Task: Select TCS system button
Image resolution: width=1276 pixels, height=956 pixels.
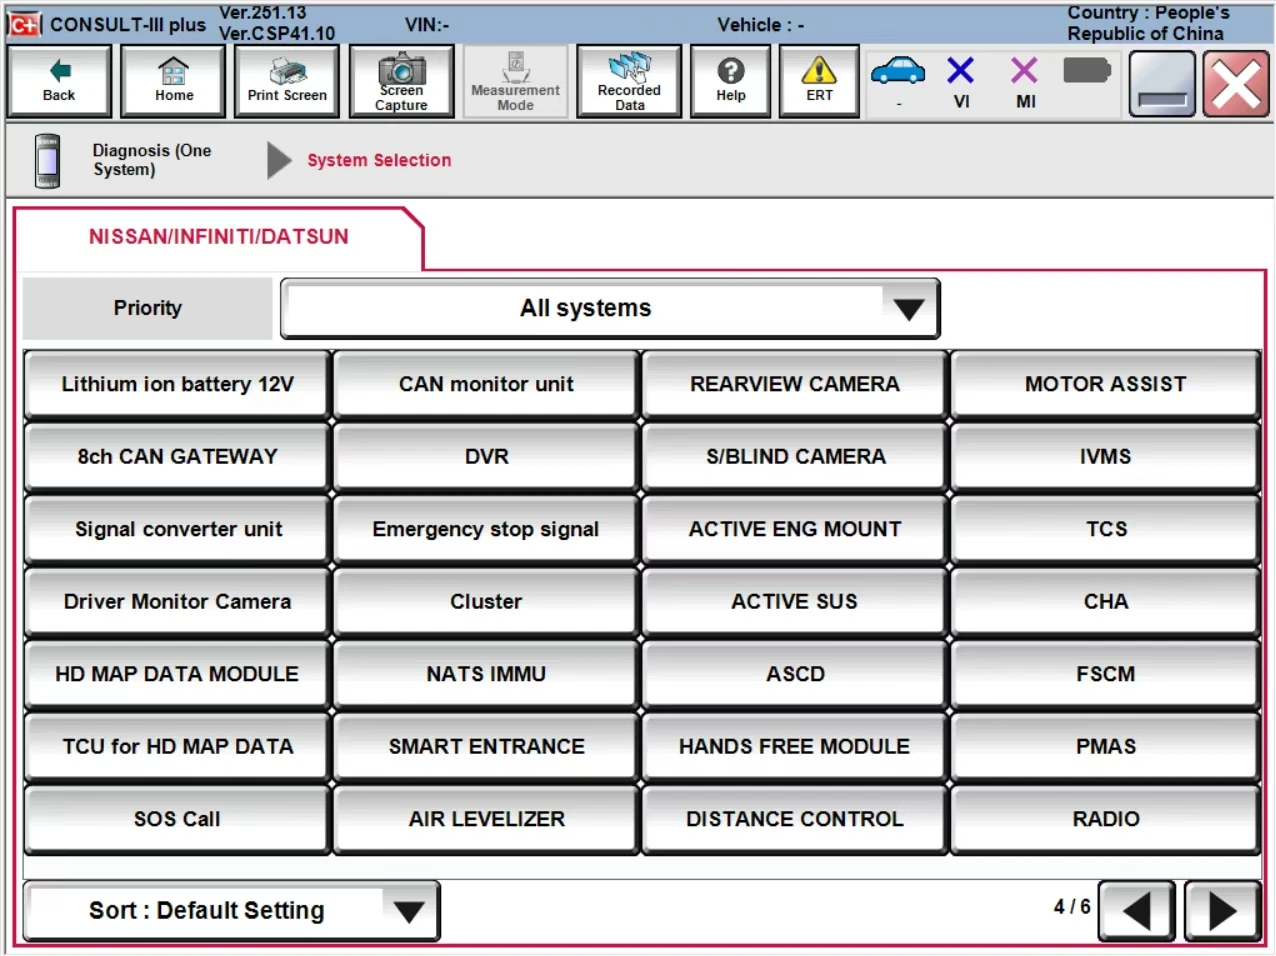Action: 1105,529
